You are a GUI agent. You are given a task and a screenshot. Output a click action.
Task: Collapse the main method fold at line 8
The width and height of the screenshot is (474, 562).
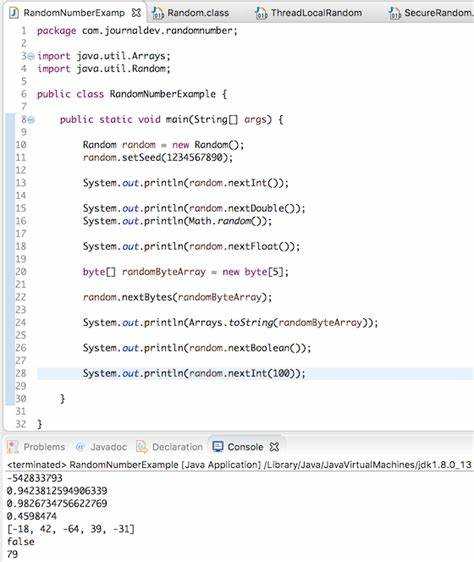[x=31, y=120]
